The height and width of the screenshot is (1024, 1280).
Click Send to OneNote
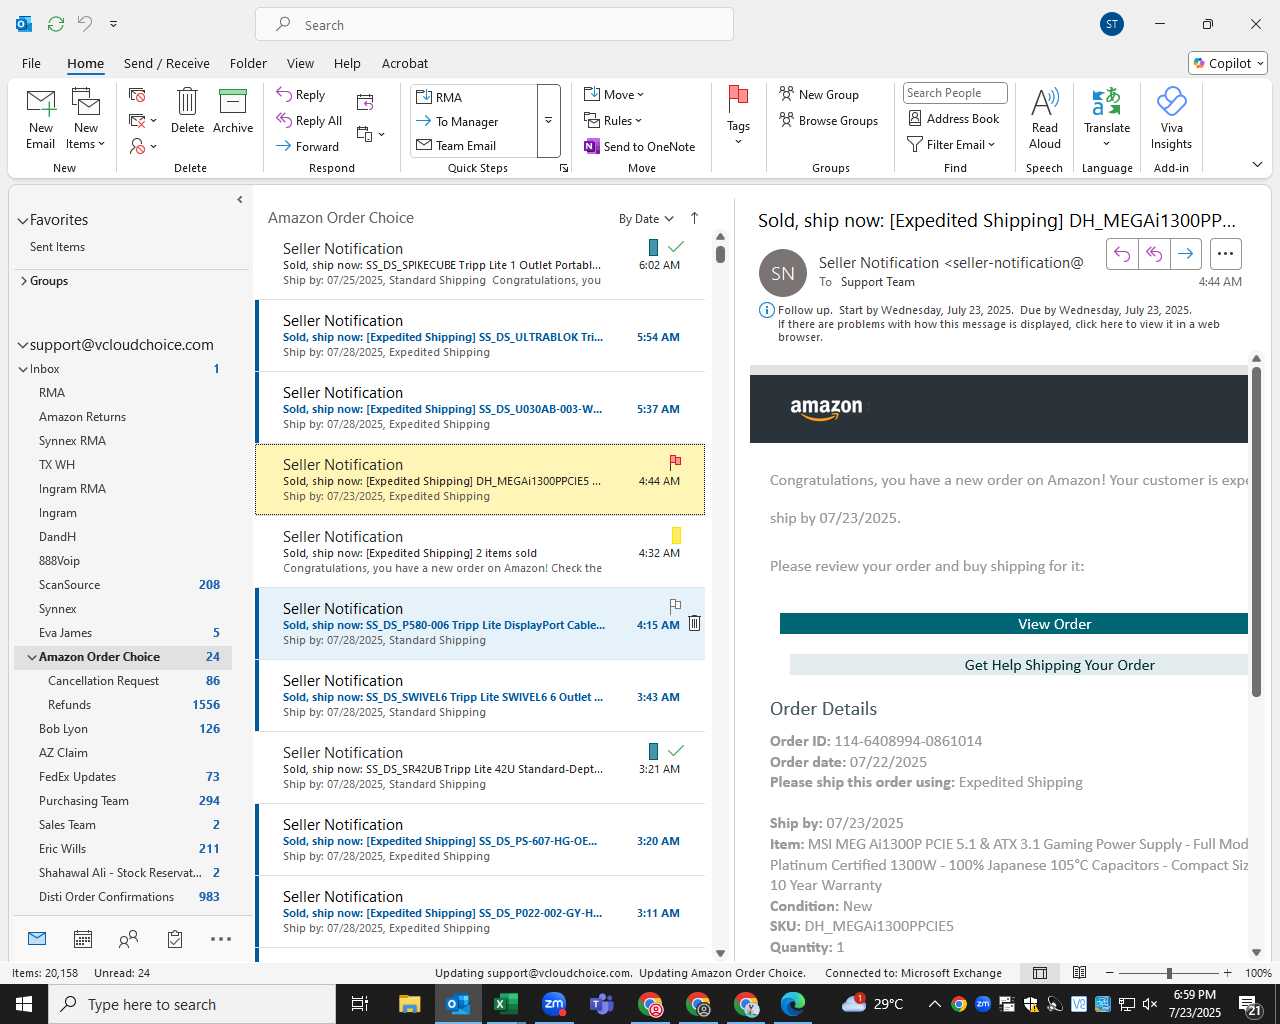(640, 147)
